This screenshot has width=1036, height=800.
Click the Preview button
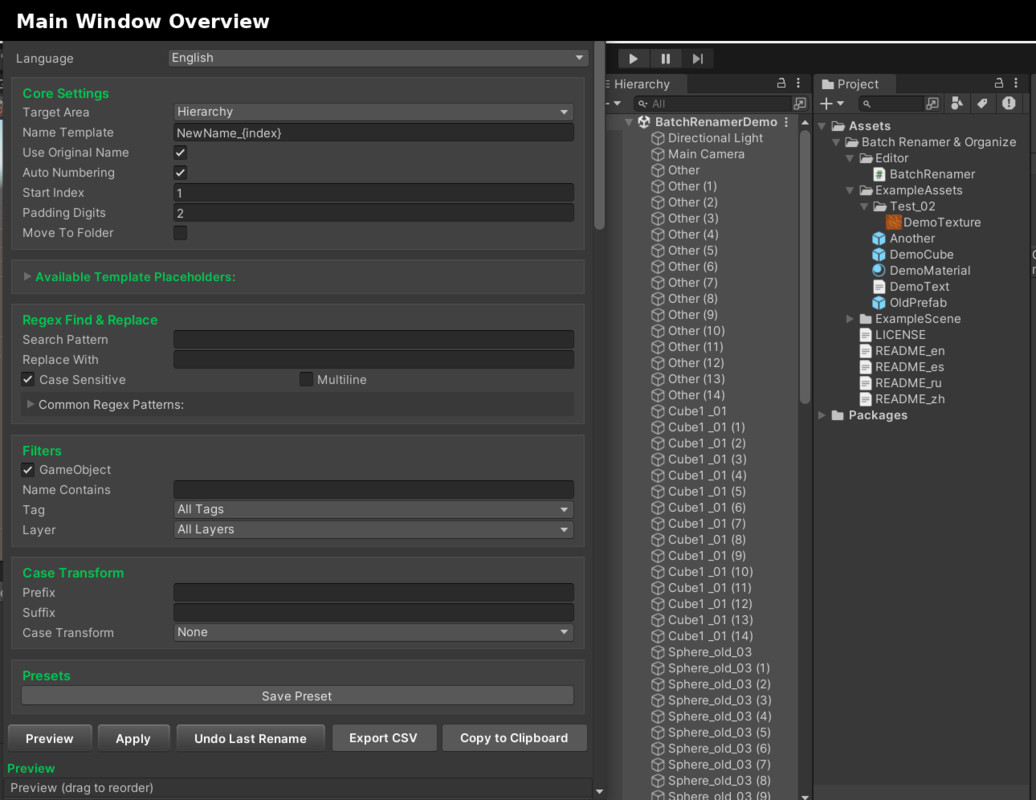pos(50,739)
